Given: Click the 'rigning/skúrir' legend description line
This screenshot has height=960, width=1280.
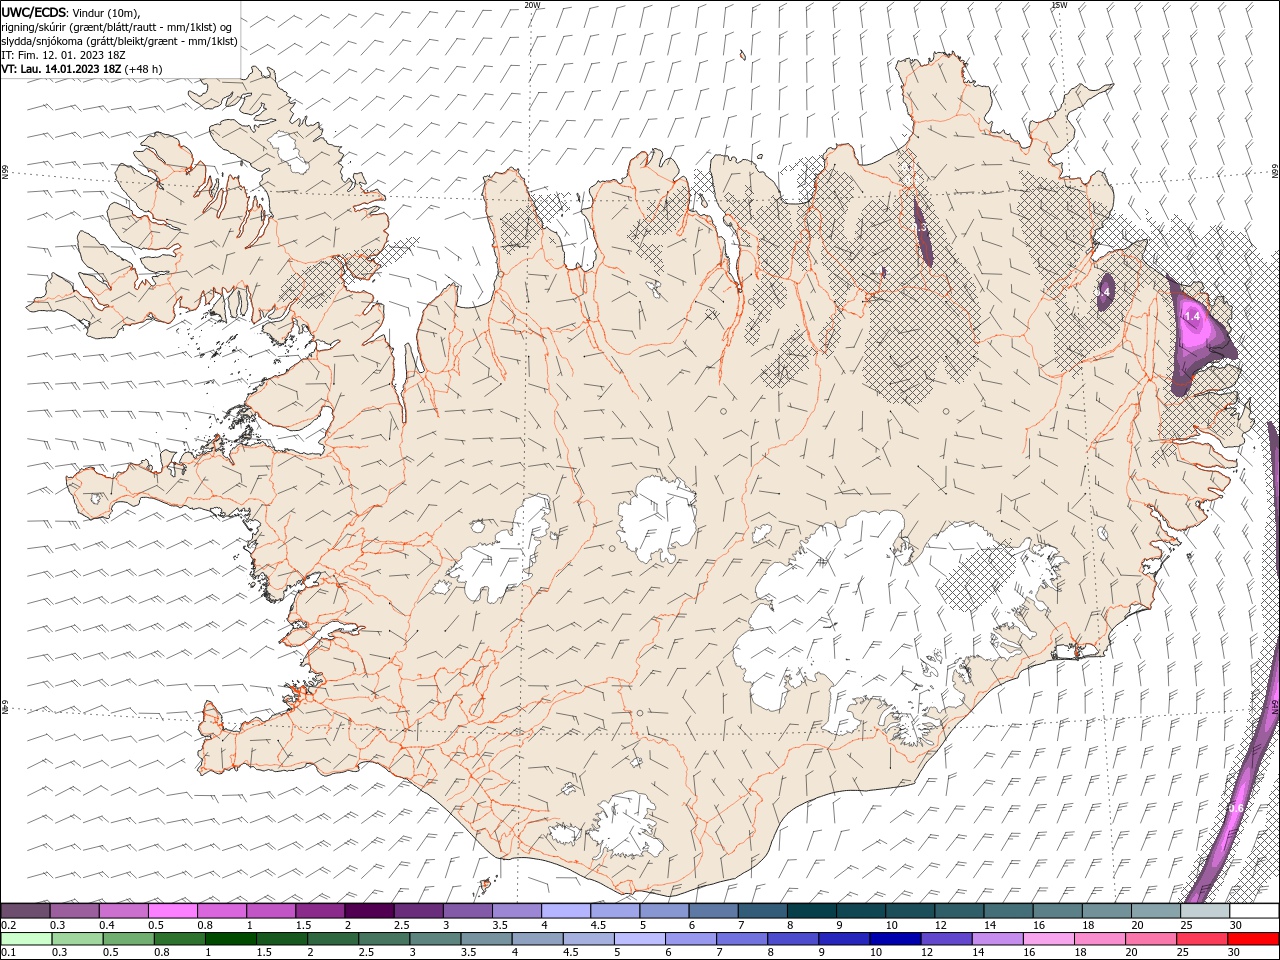Looking at the screenshot, I should pos(117,27).
